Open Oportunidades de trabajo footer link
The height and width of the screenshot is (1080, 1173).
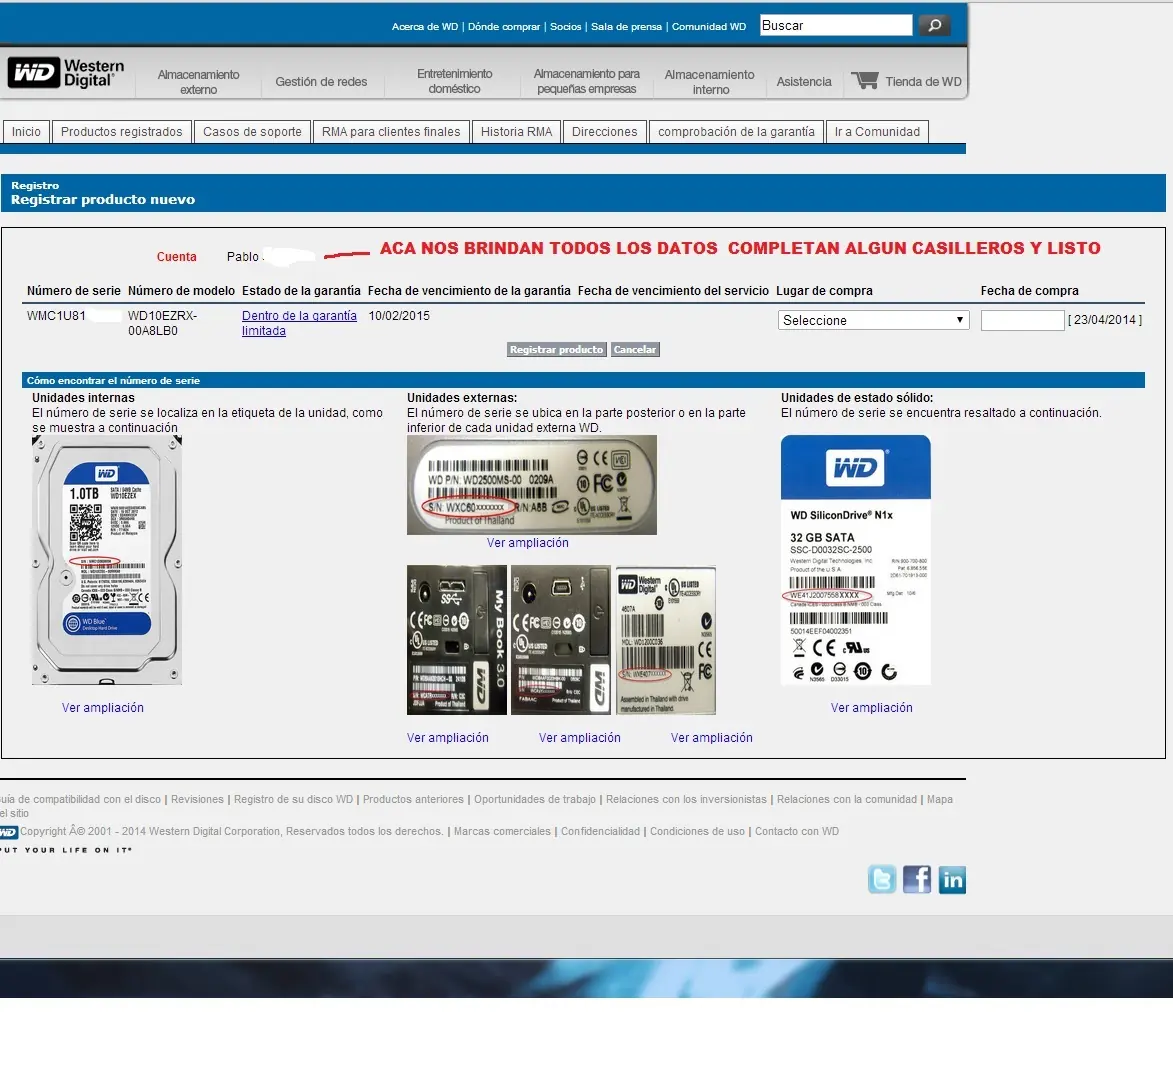535,800
